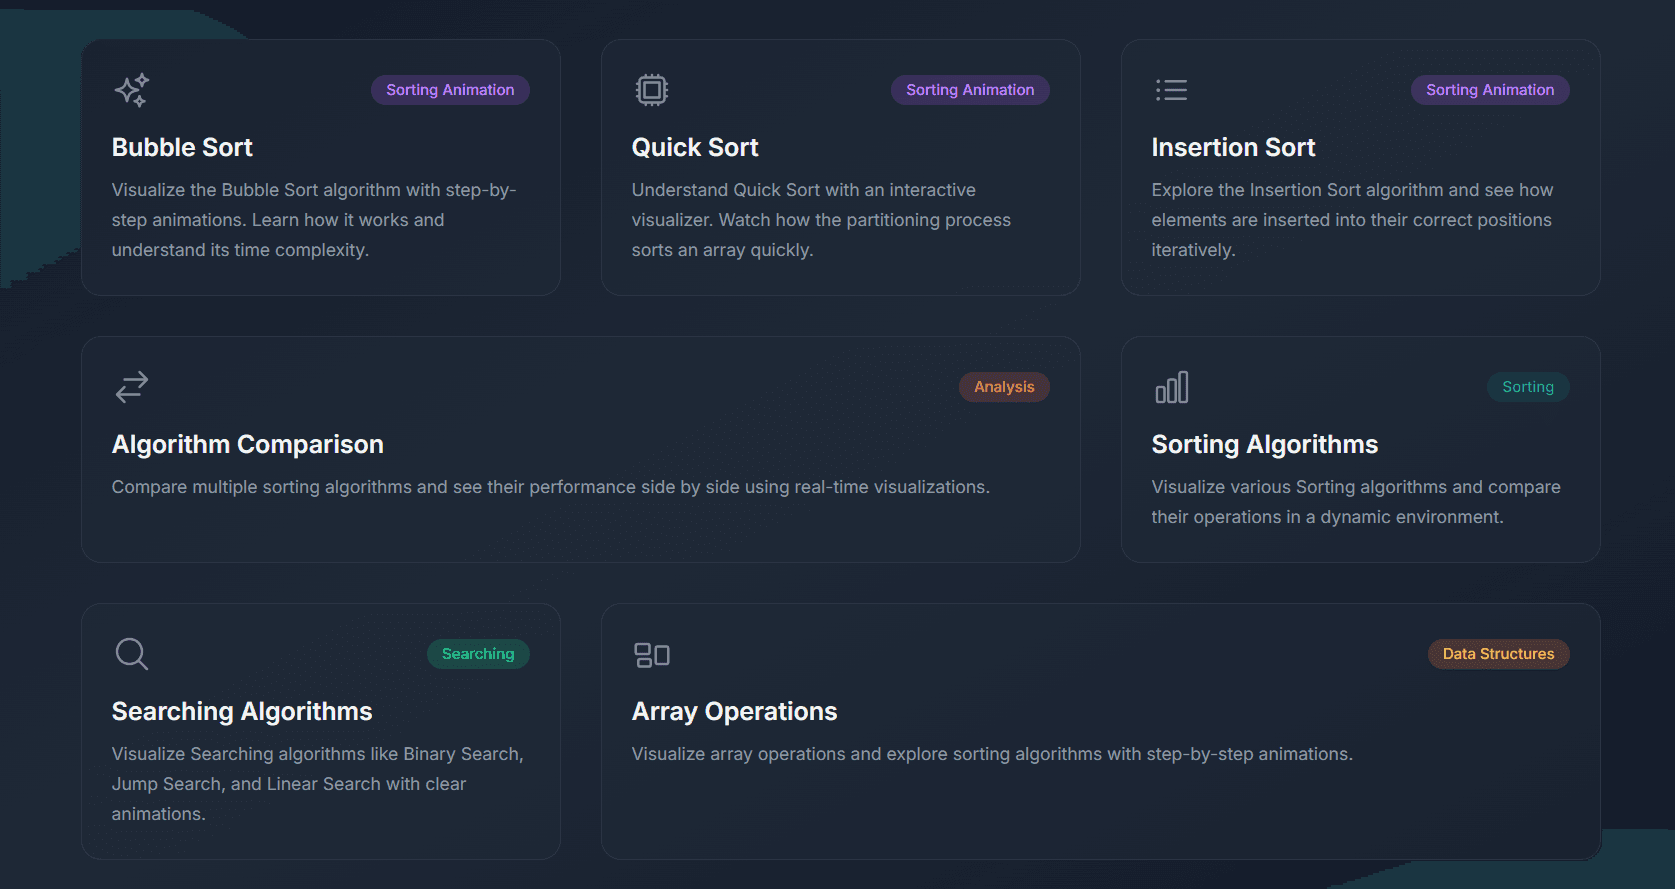This screenshot has height=889, width=1675.
Task: Click the green Sorting tag
Action: pyautogui.click(x=1528, y=387)
